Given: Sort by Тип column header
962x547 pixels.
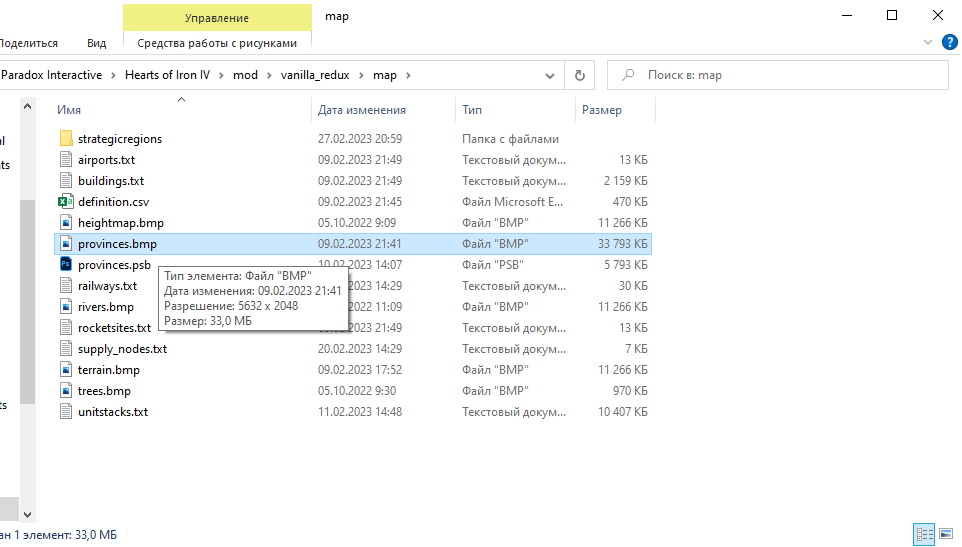Looking at the screenshot, I should click(x=515, y=110).
